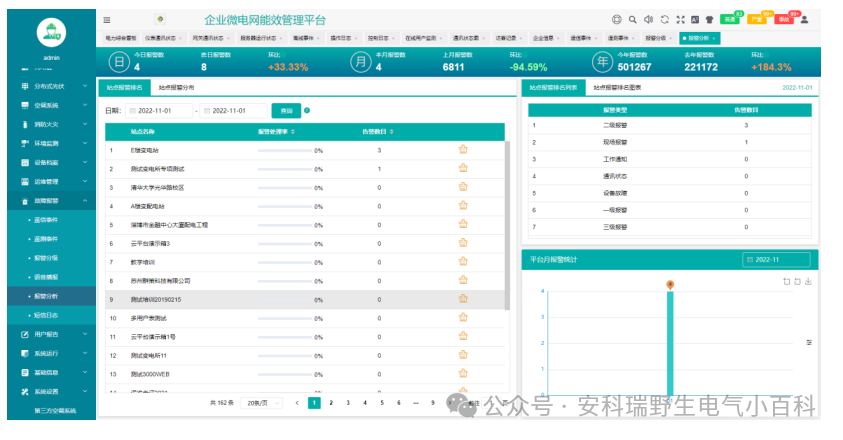The height and width of the screenshot is (440, 843).
Task: Click the fullscreen expand icon in header
Action: coord(680,19)
